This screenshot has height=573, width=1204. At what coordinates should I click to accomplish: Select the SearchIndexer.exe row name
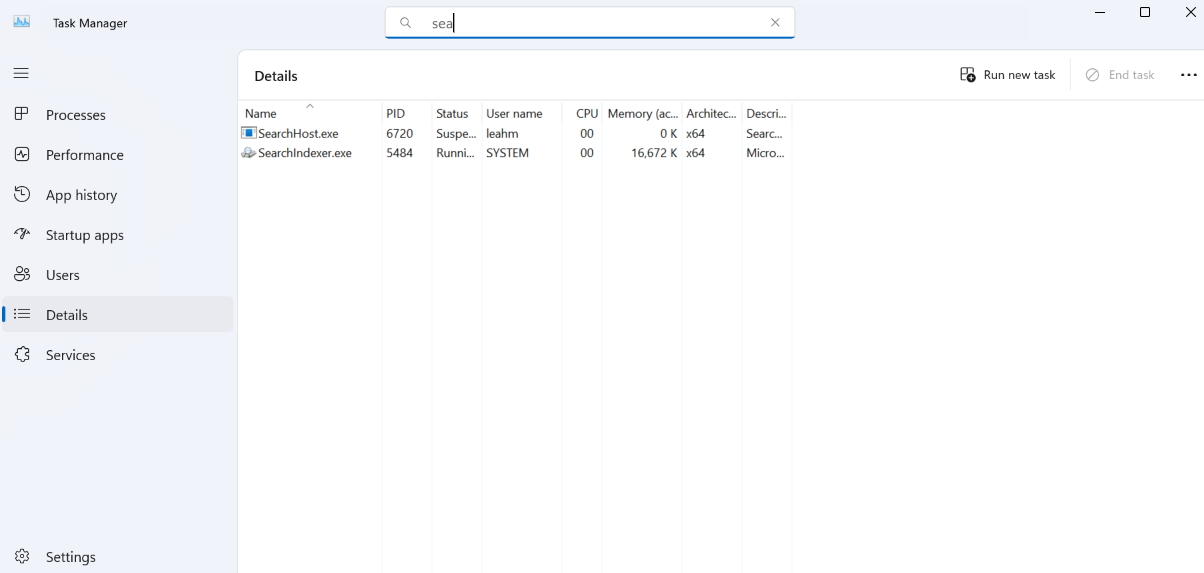(305, 153)
